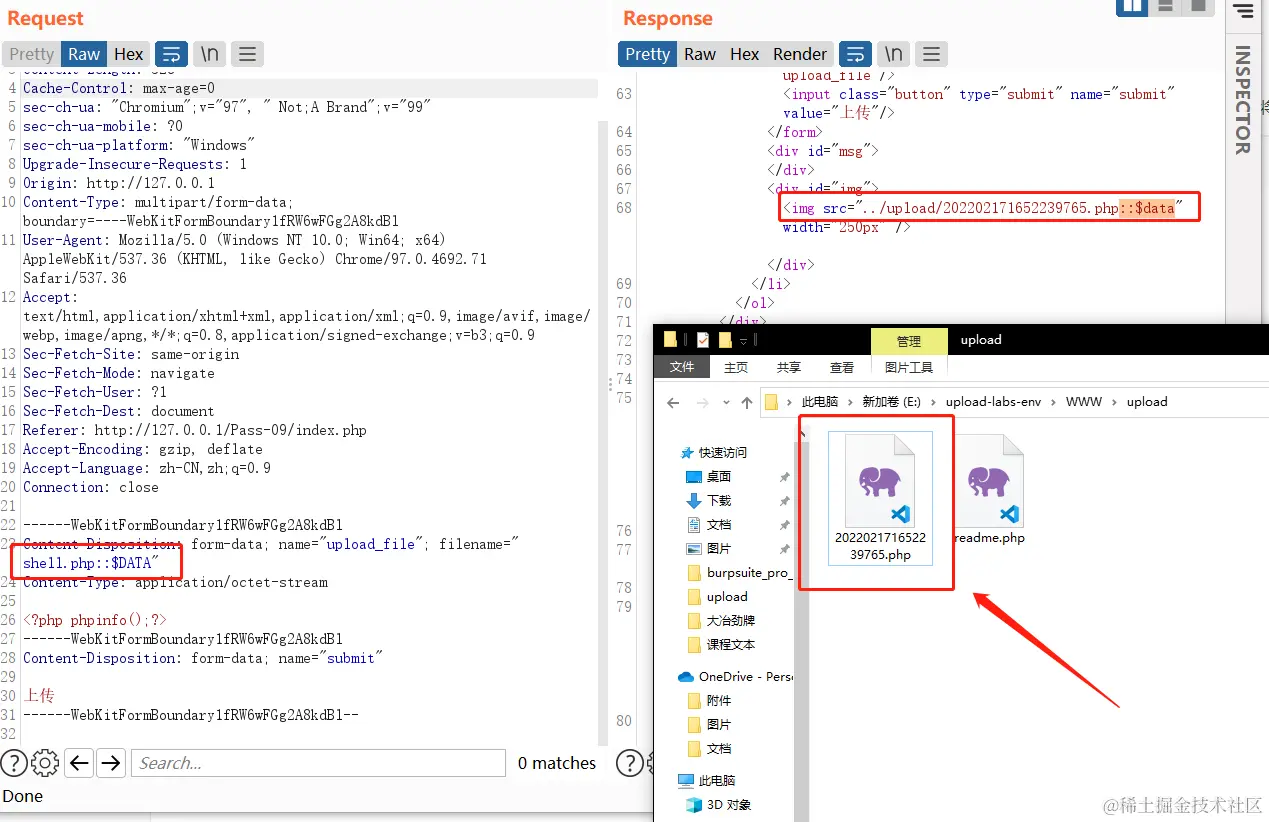The width and height of the screenshot is (1269, 822).
Task: Open 大冶劲牌 folder in navigation tree
Action: tap(721, 621)
